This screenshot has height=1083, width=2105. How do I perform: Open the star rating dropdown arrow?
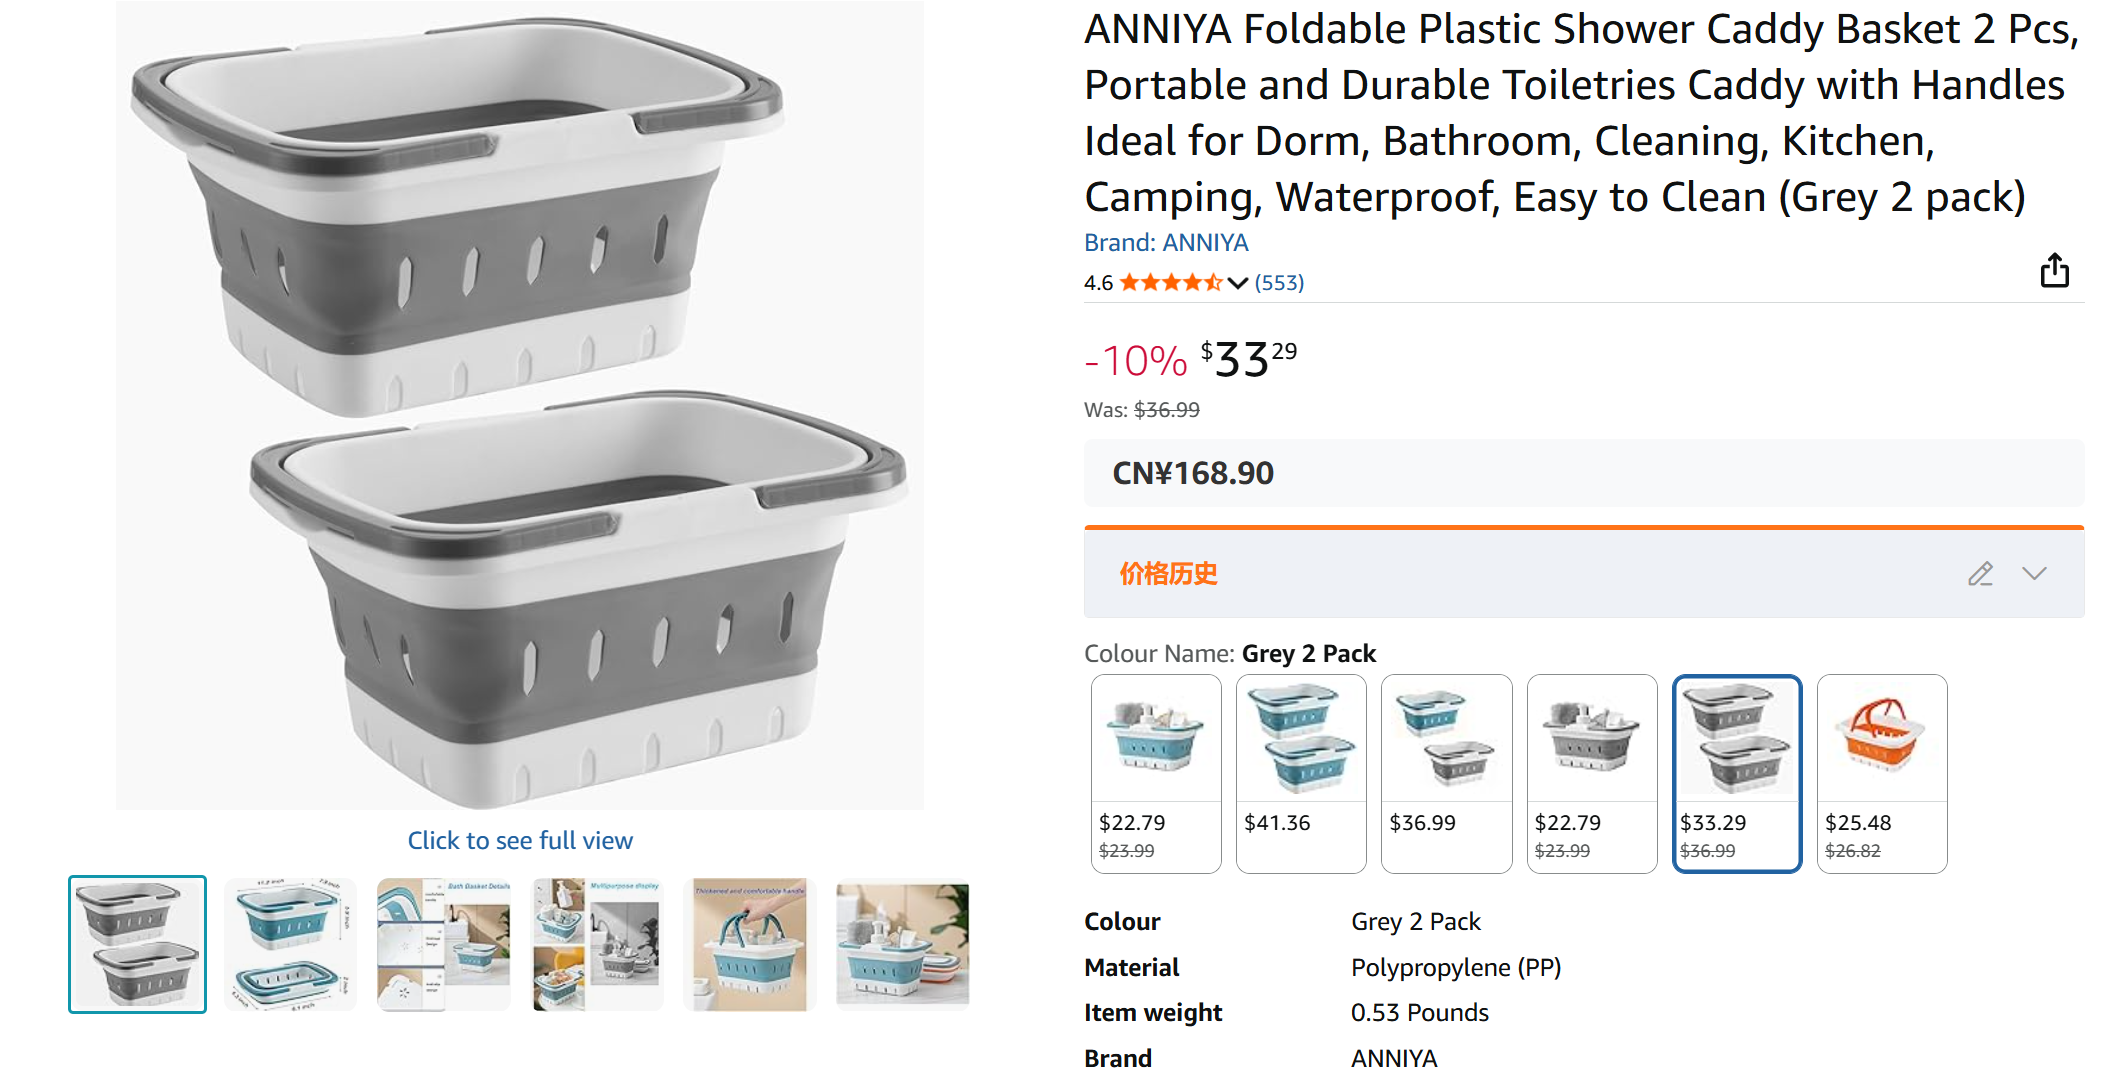[1238, 283]
